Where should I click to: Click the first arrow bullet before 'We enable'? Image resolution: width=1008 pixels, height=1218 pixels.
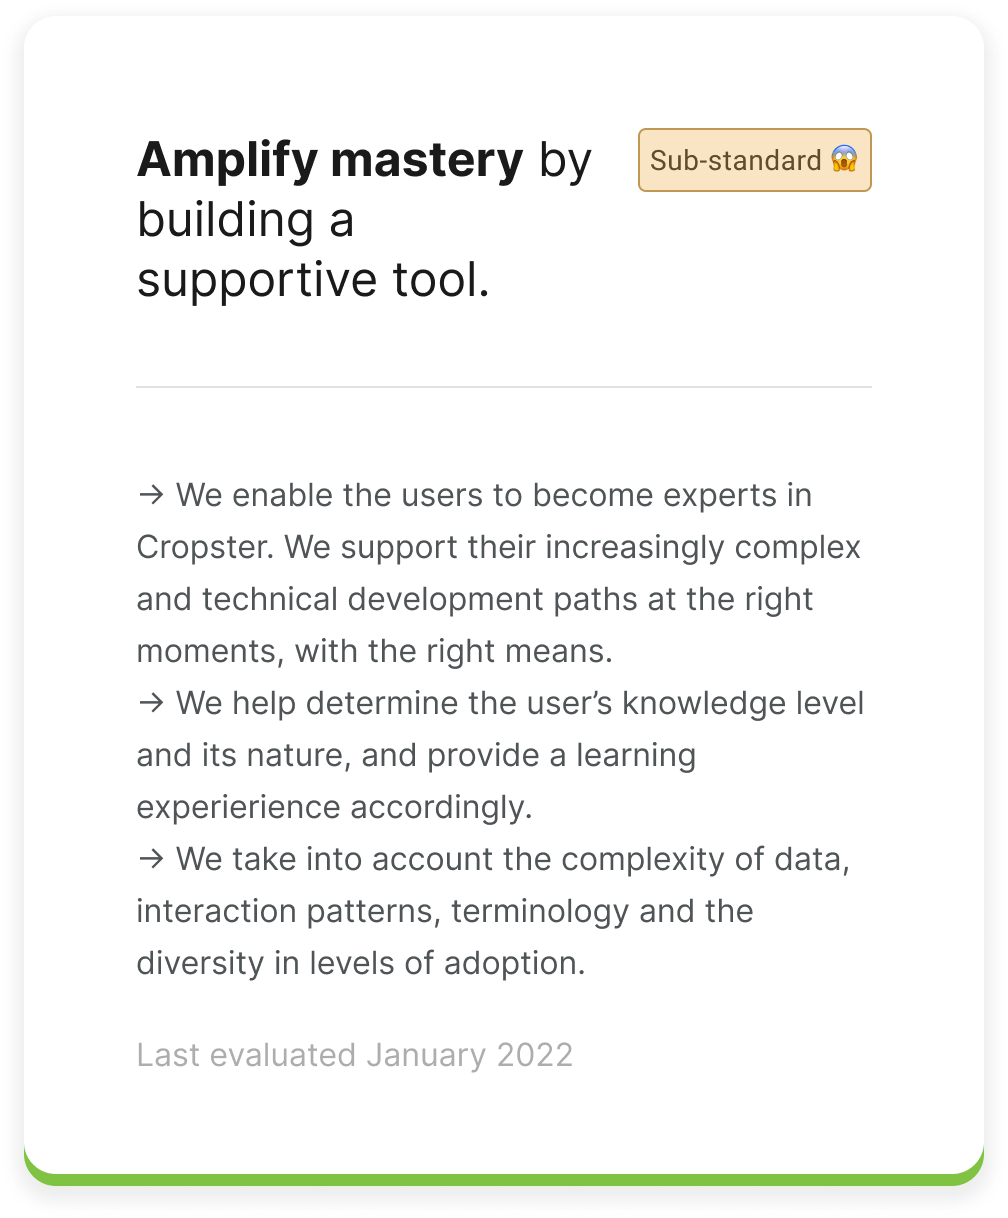pos(150,495)
